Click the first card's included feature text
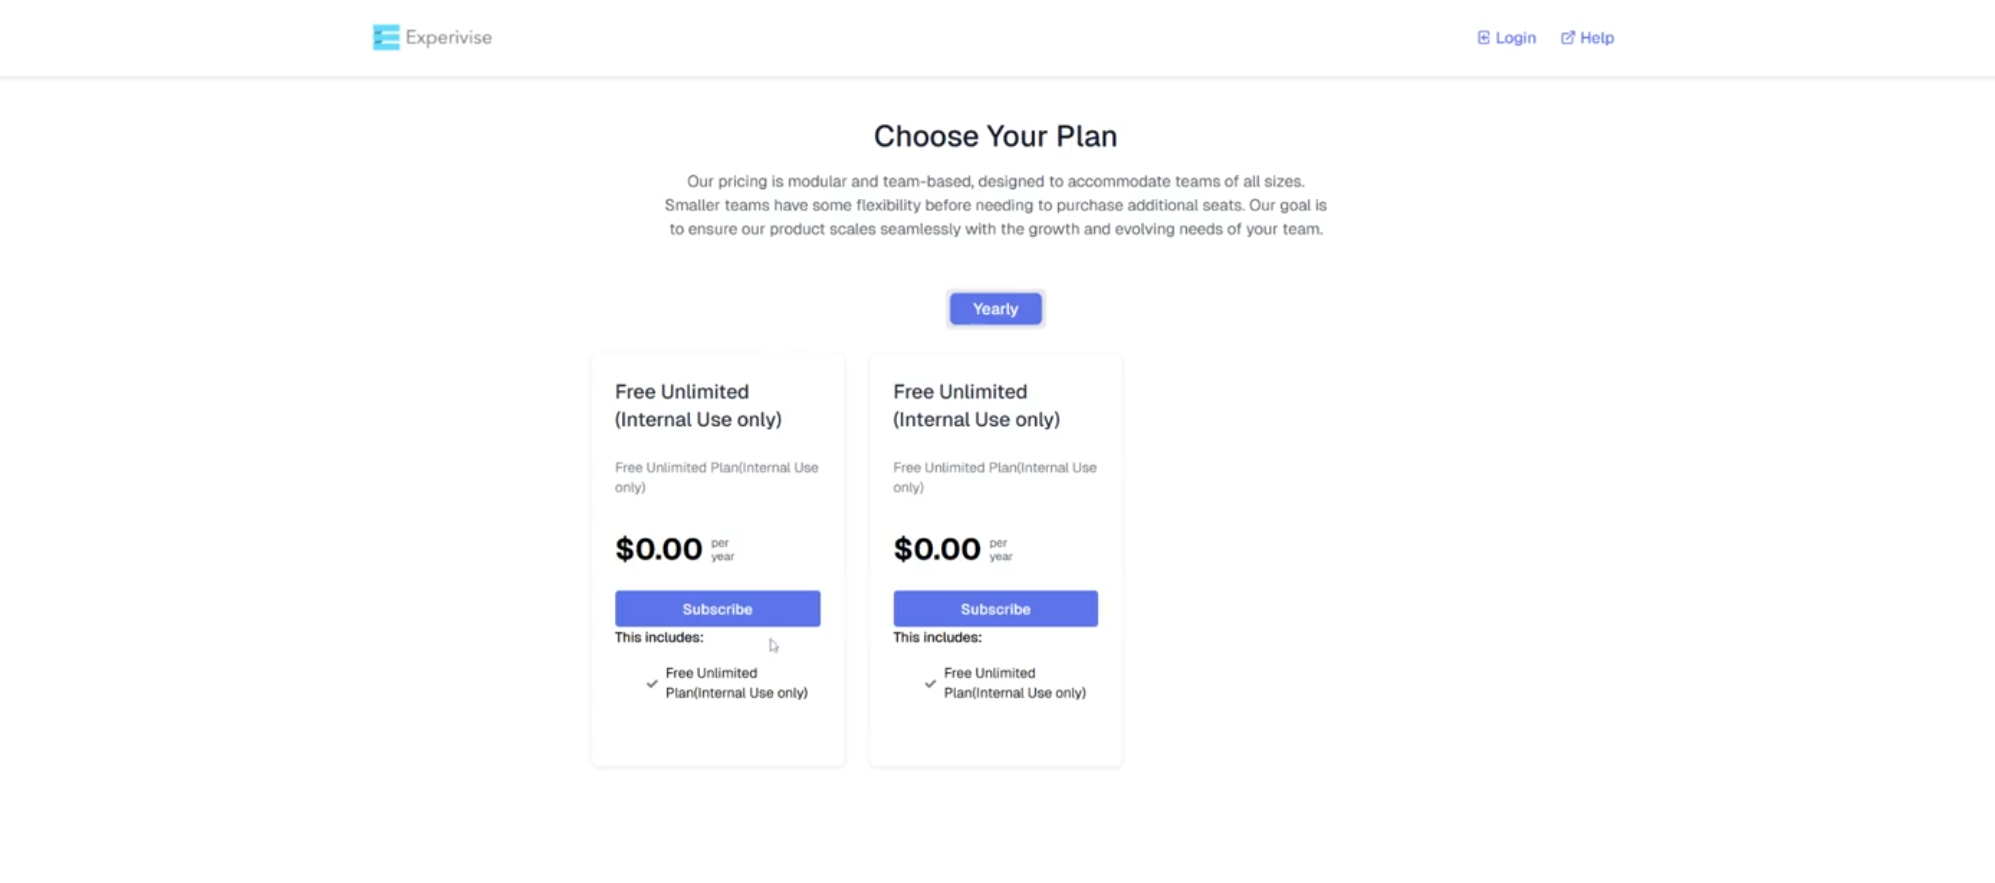The image size is (1995, 883). 736,683
